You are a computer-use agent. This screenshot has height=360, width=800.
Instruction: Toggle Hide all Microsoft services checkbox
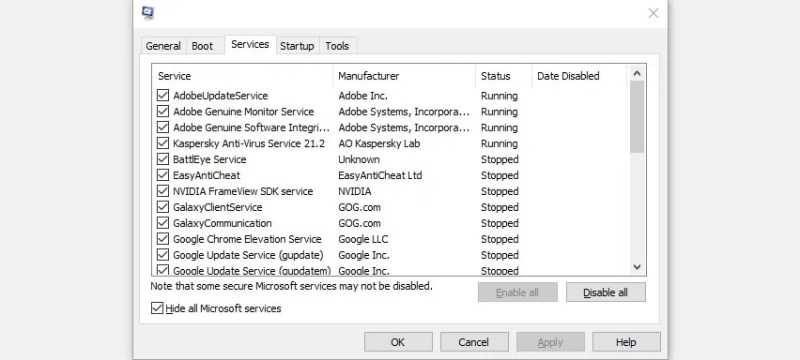click(x=157, y=308)
